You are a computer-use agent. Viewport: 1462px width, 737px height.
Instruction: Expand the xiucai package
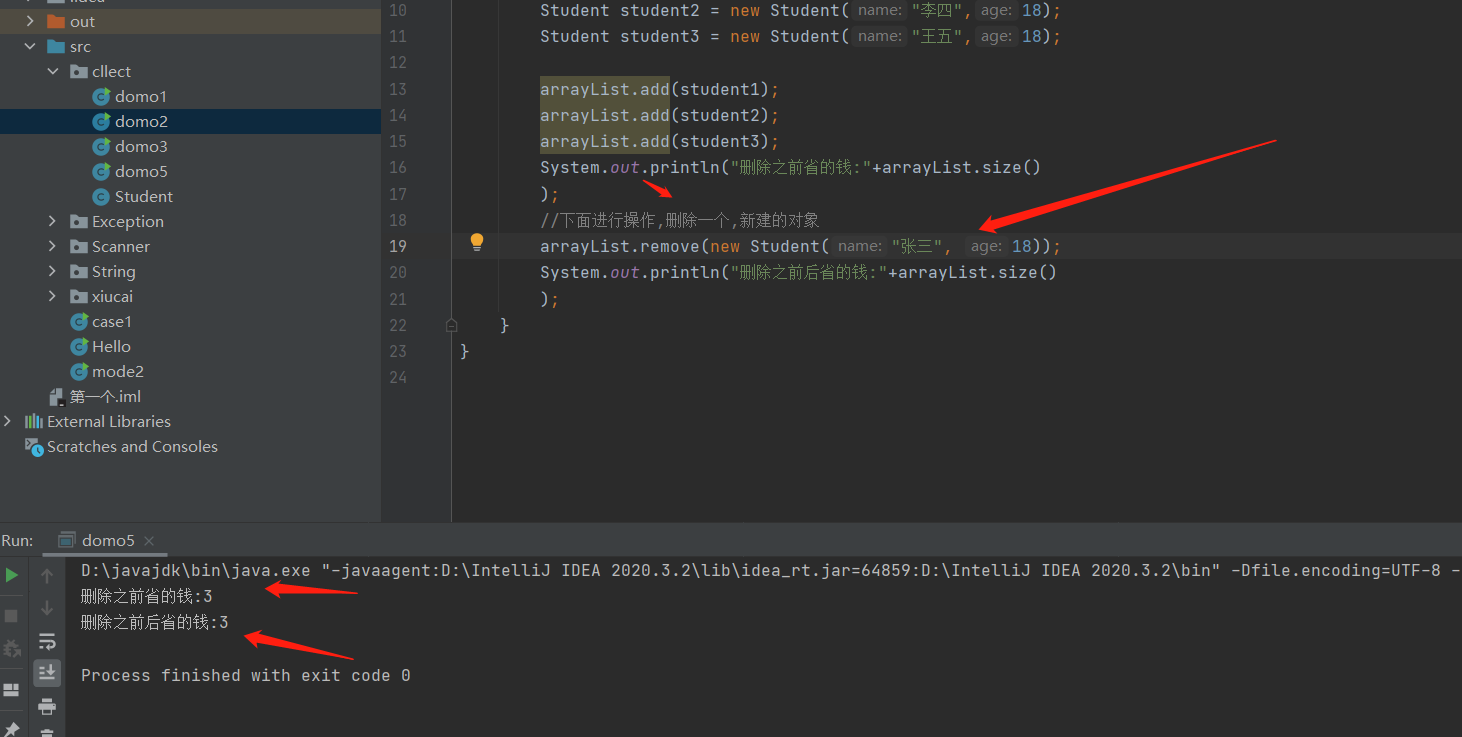[x=52, y=296]
